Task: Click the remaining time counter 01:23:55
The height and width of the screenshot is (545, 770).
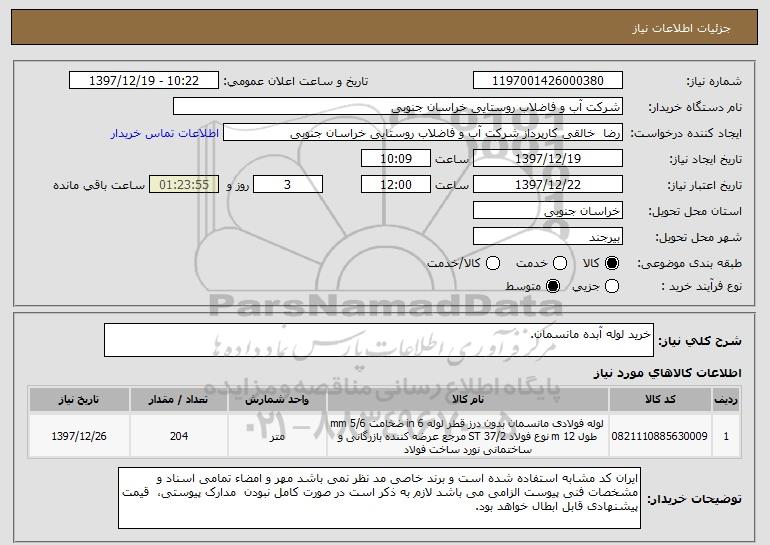Action: pyautogui.click(x=184, y=185)
